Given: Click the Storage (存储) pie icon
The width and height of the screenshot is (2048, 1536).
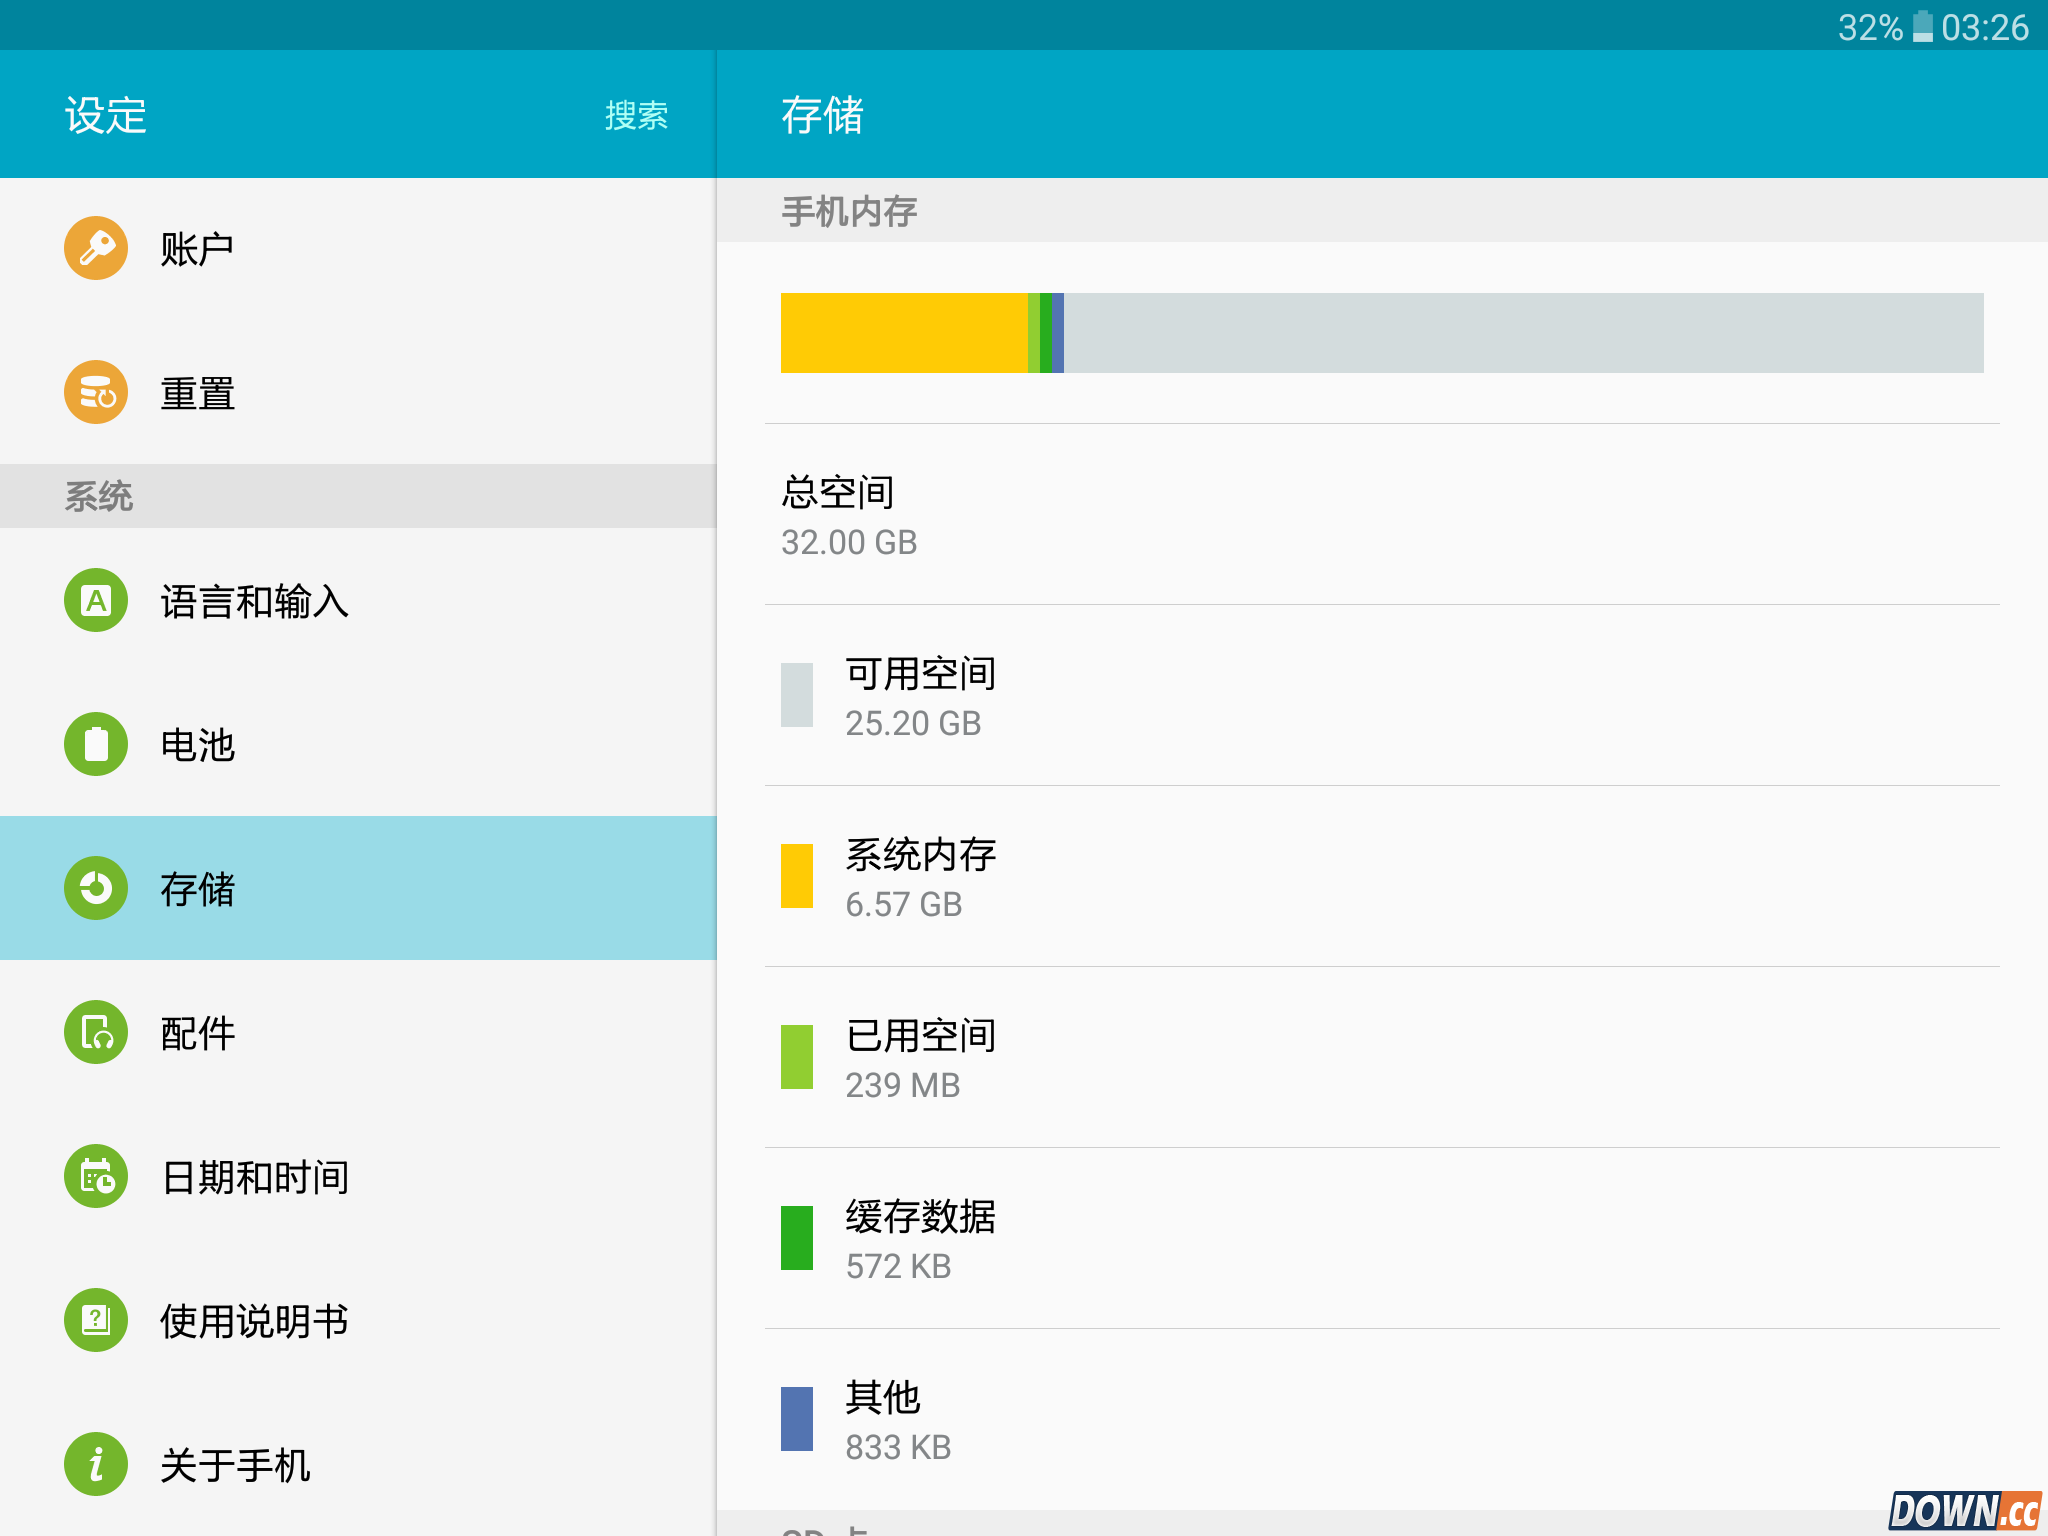Looking at the screenshot, I should coord(96,888).
